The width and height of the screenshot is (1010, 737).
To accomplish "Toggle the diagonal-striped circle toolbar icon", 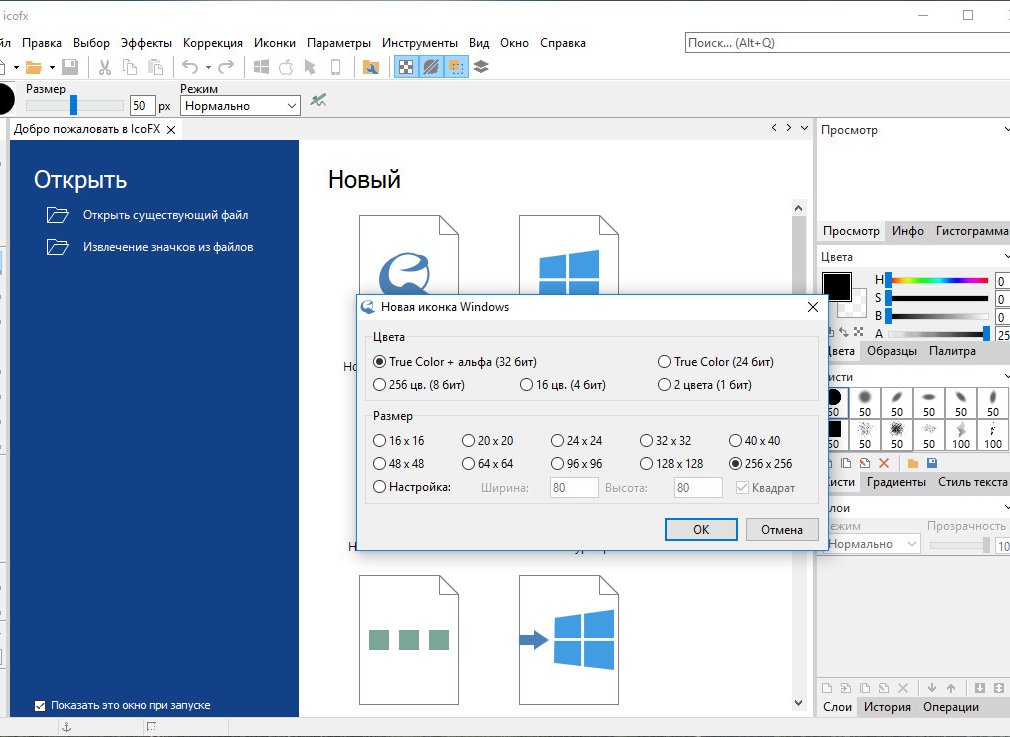I will (x=431, y=67).
